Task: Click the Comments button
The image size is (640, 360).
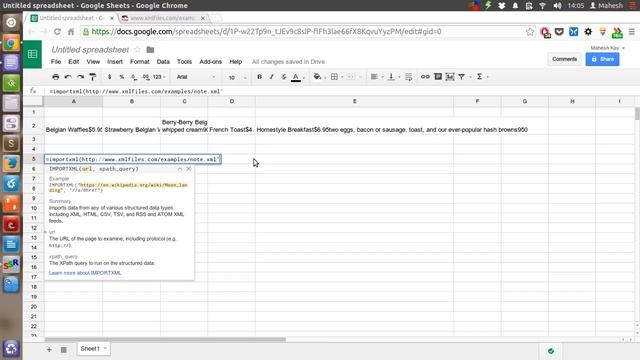Action: pyautogui.click(x=564, y=59)
